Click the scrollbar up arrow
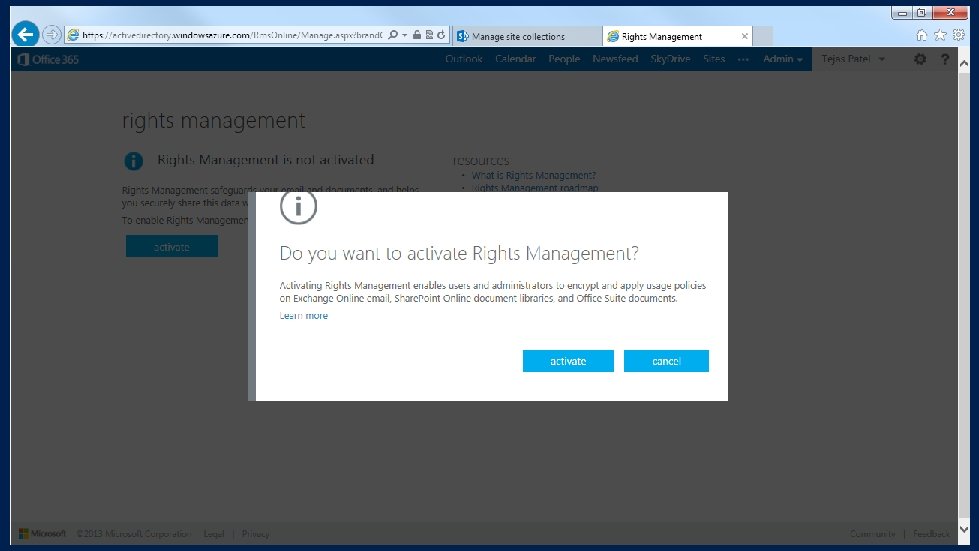 (964, 62)
